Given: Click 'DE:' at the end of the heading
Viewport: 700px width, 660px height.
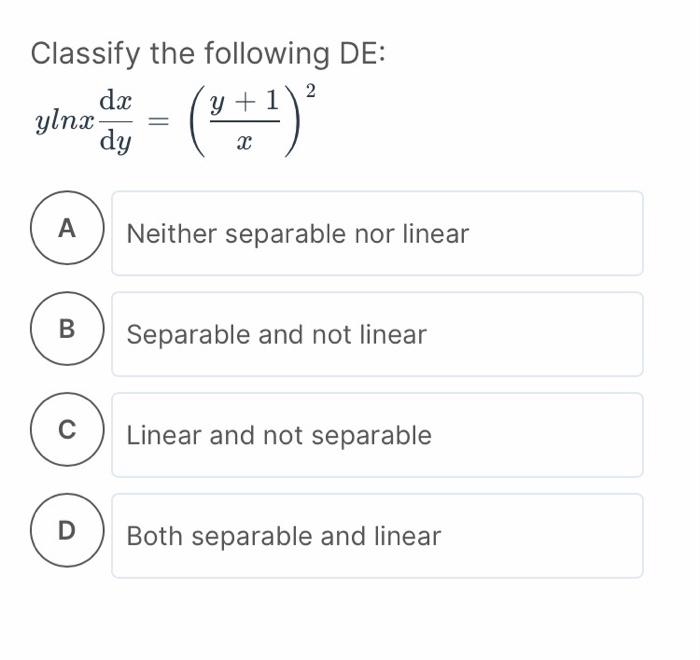Looking at the screenshot, I should [362, 54].
